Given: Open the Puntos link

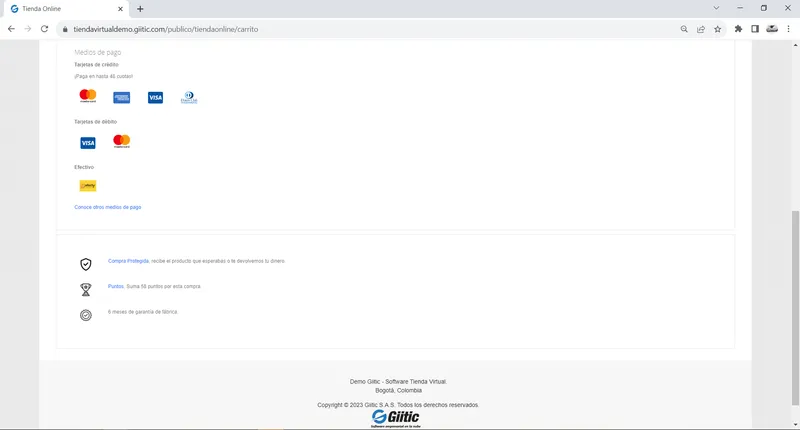Looking at the screenshot, I should point(116,287).
